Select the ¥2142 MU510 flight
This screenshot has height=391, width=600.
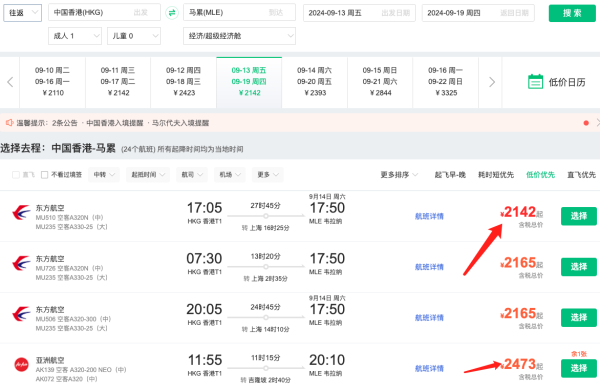[579, 216]
